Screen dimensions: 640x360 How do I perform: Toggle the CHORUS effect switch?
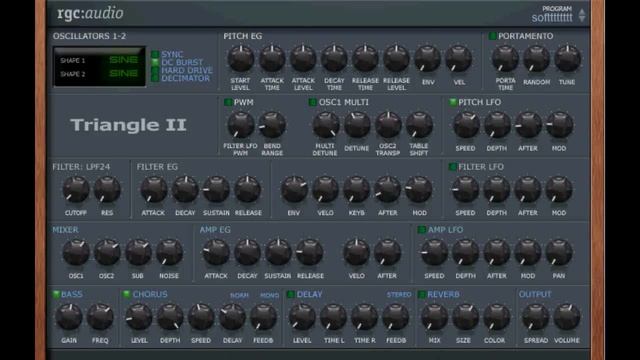pos(127,294)
